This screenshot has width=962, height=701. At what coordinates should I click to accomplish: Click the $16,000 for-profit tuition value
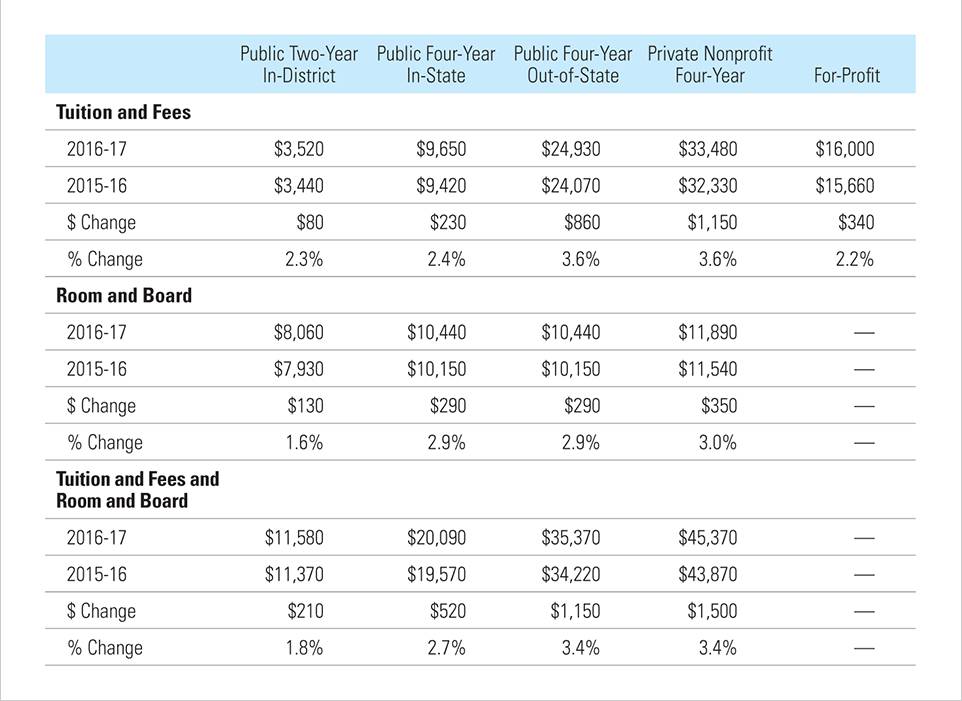[845, 148]
